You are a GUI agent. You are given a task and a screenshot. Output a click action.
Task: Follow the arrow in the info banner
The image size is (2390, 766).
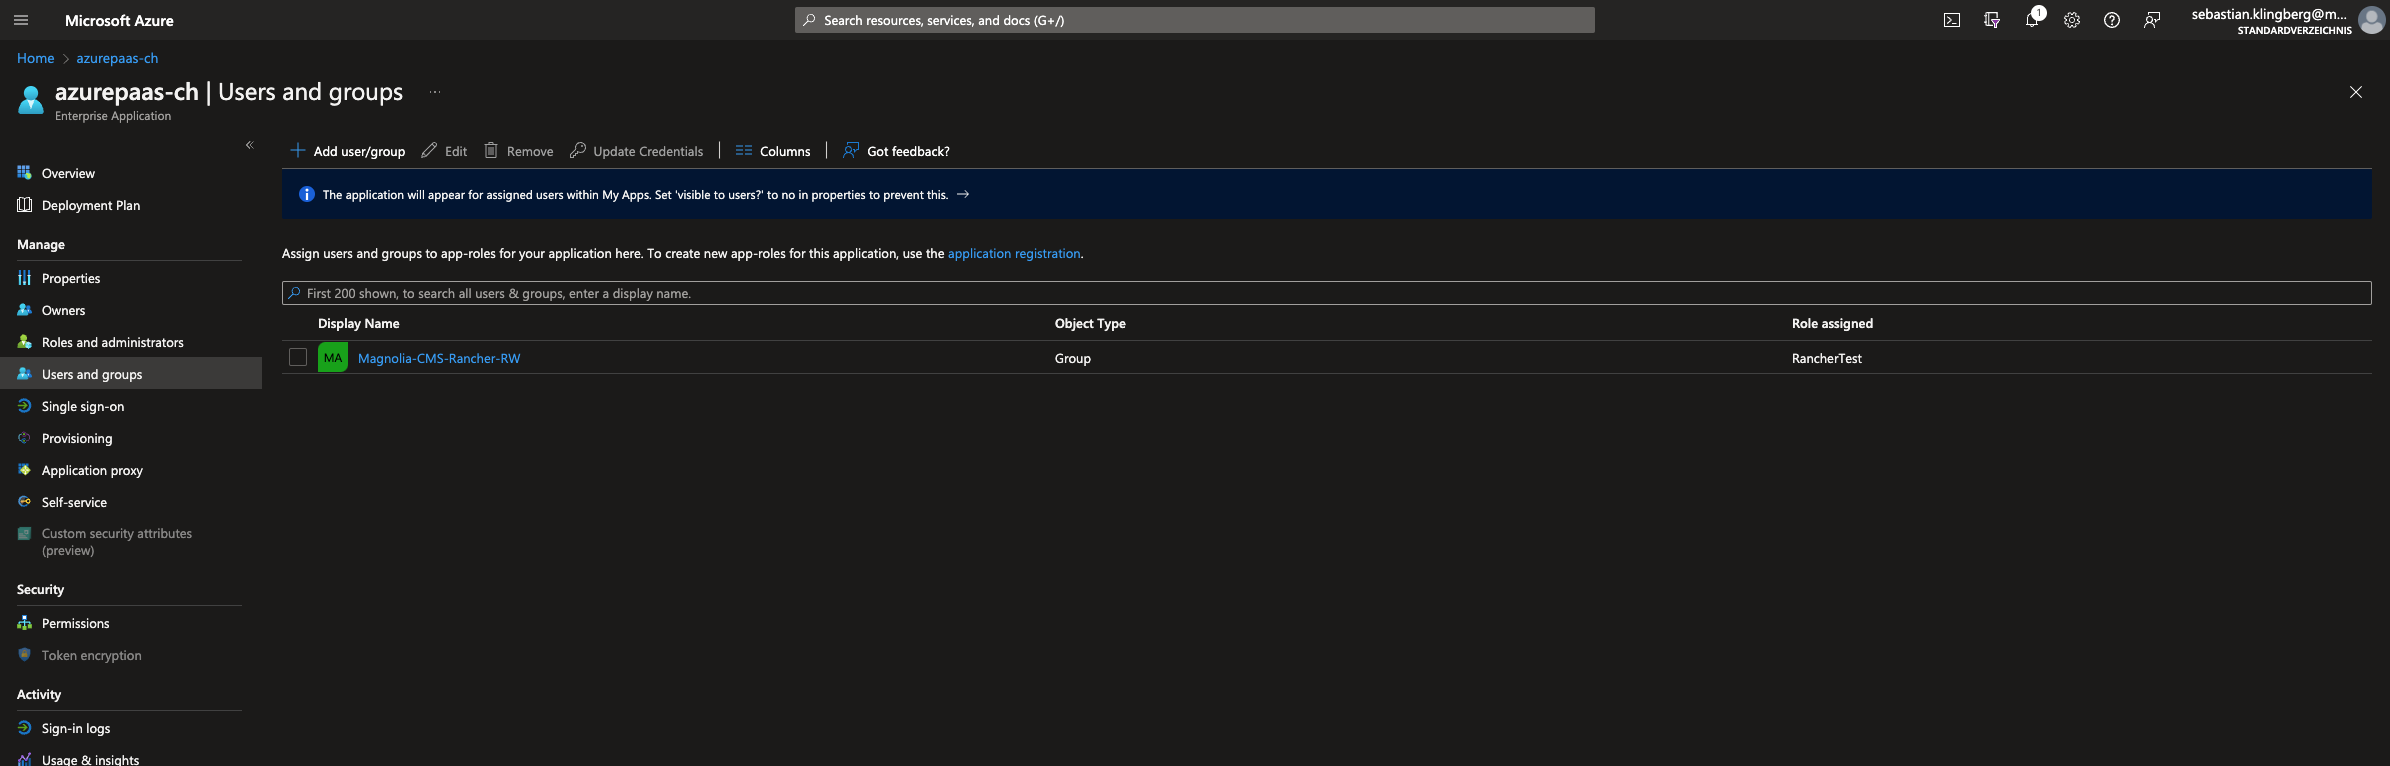coord(963,194)
